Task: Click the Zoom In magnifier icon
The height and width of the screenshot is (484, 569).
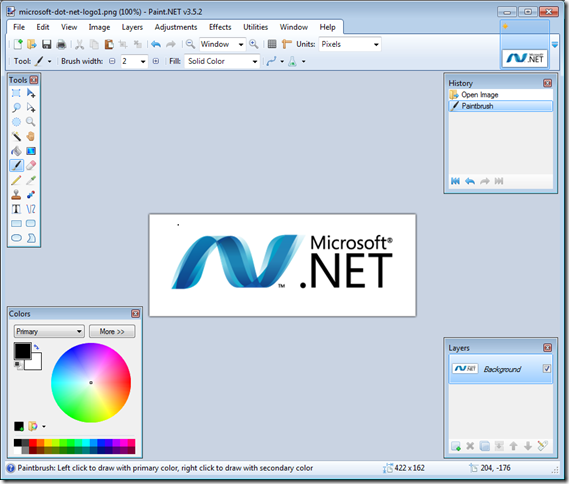Action: point(254,44)
